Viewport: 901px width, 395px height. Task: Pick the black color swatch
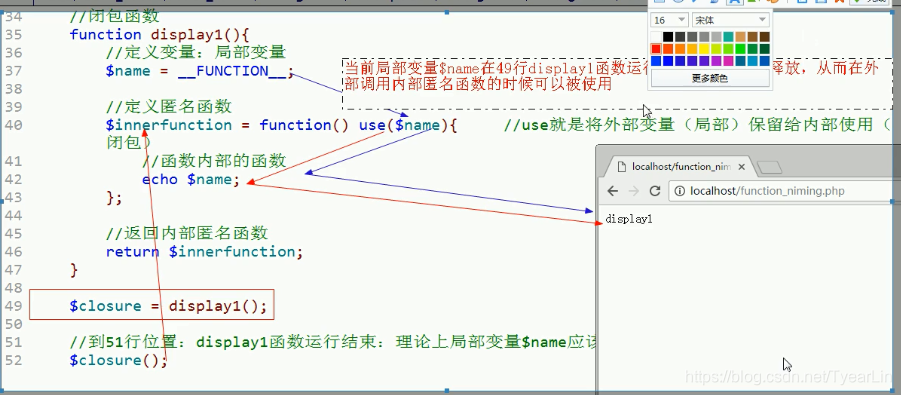point(668,37)
